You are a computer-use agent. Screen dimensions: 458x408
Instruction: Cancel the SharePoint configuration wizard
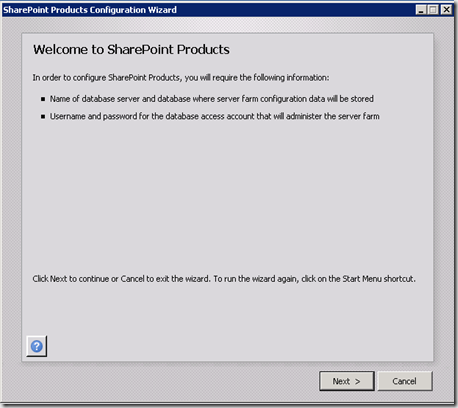tap(405, 381)
